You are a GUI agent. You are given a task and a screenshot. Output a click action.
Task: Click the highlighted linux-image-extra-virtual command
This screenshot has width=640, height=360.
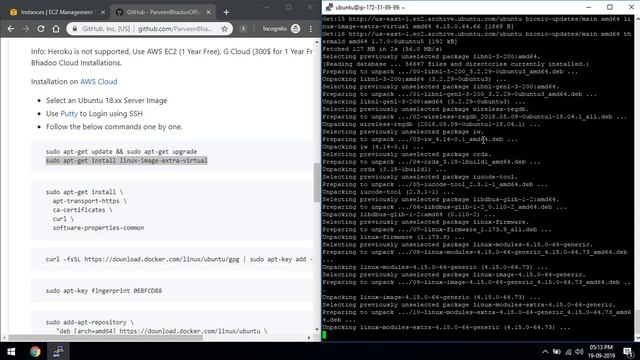pos(127,160)
